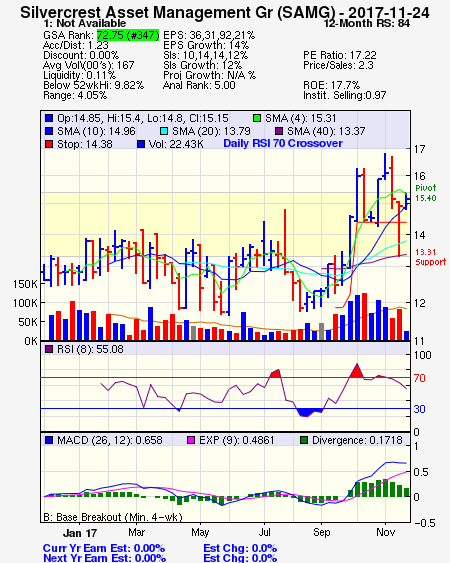Click the 'RSI (8): 55.08' legend text
The image size is (450, 563).
(90, 349)
